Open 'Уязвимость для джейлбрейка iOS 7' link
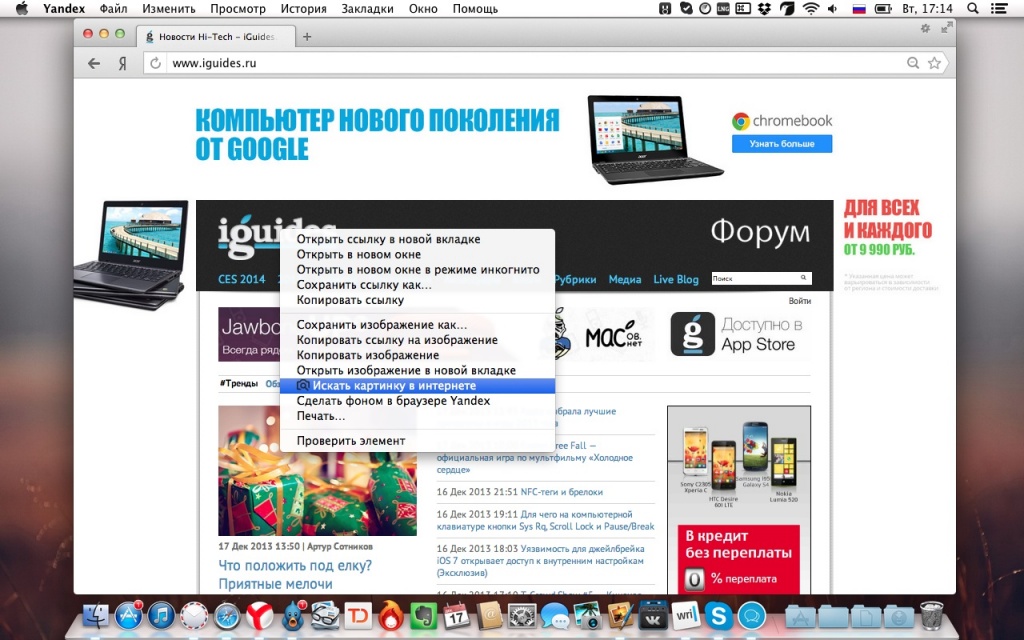The width and height of the screenshot is (1024, 640). 541,560
